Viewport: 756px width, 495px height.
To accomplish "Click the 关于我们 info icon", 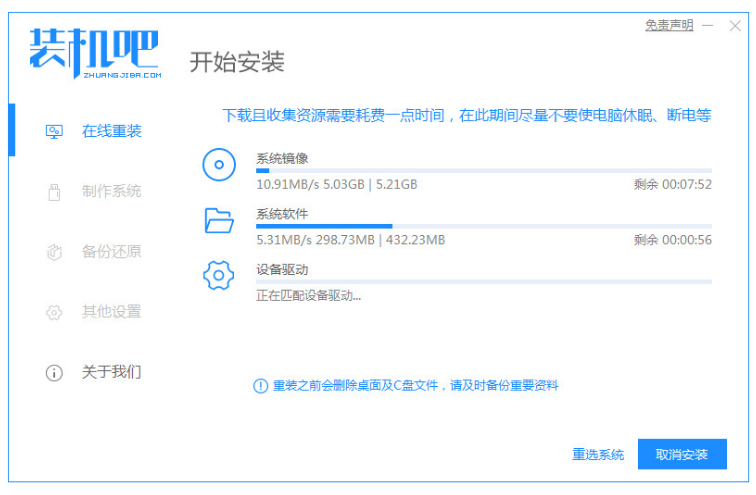I will pos(54,373).
